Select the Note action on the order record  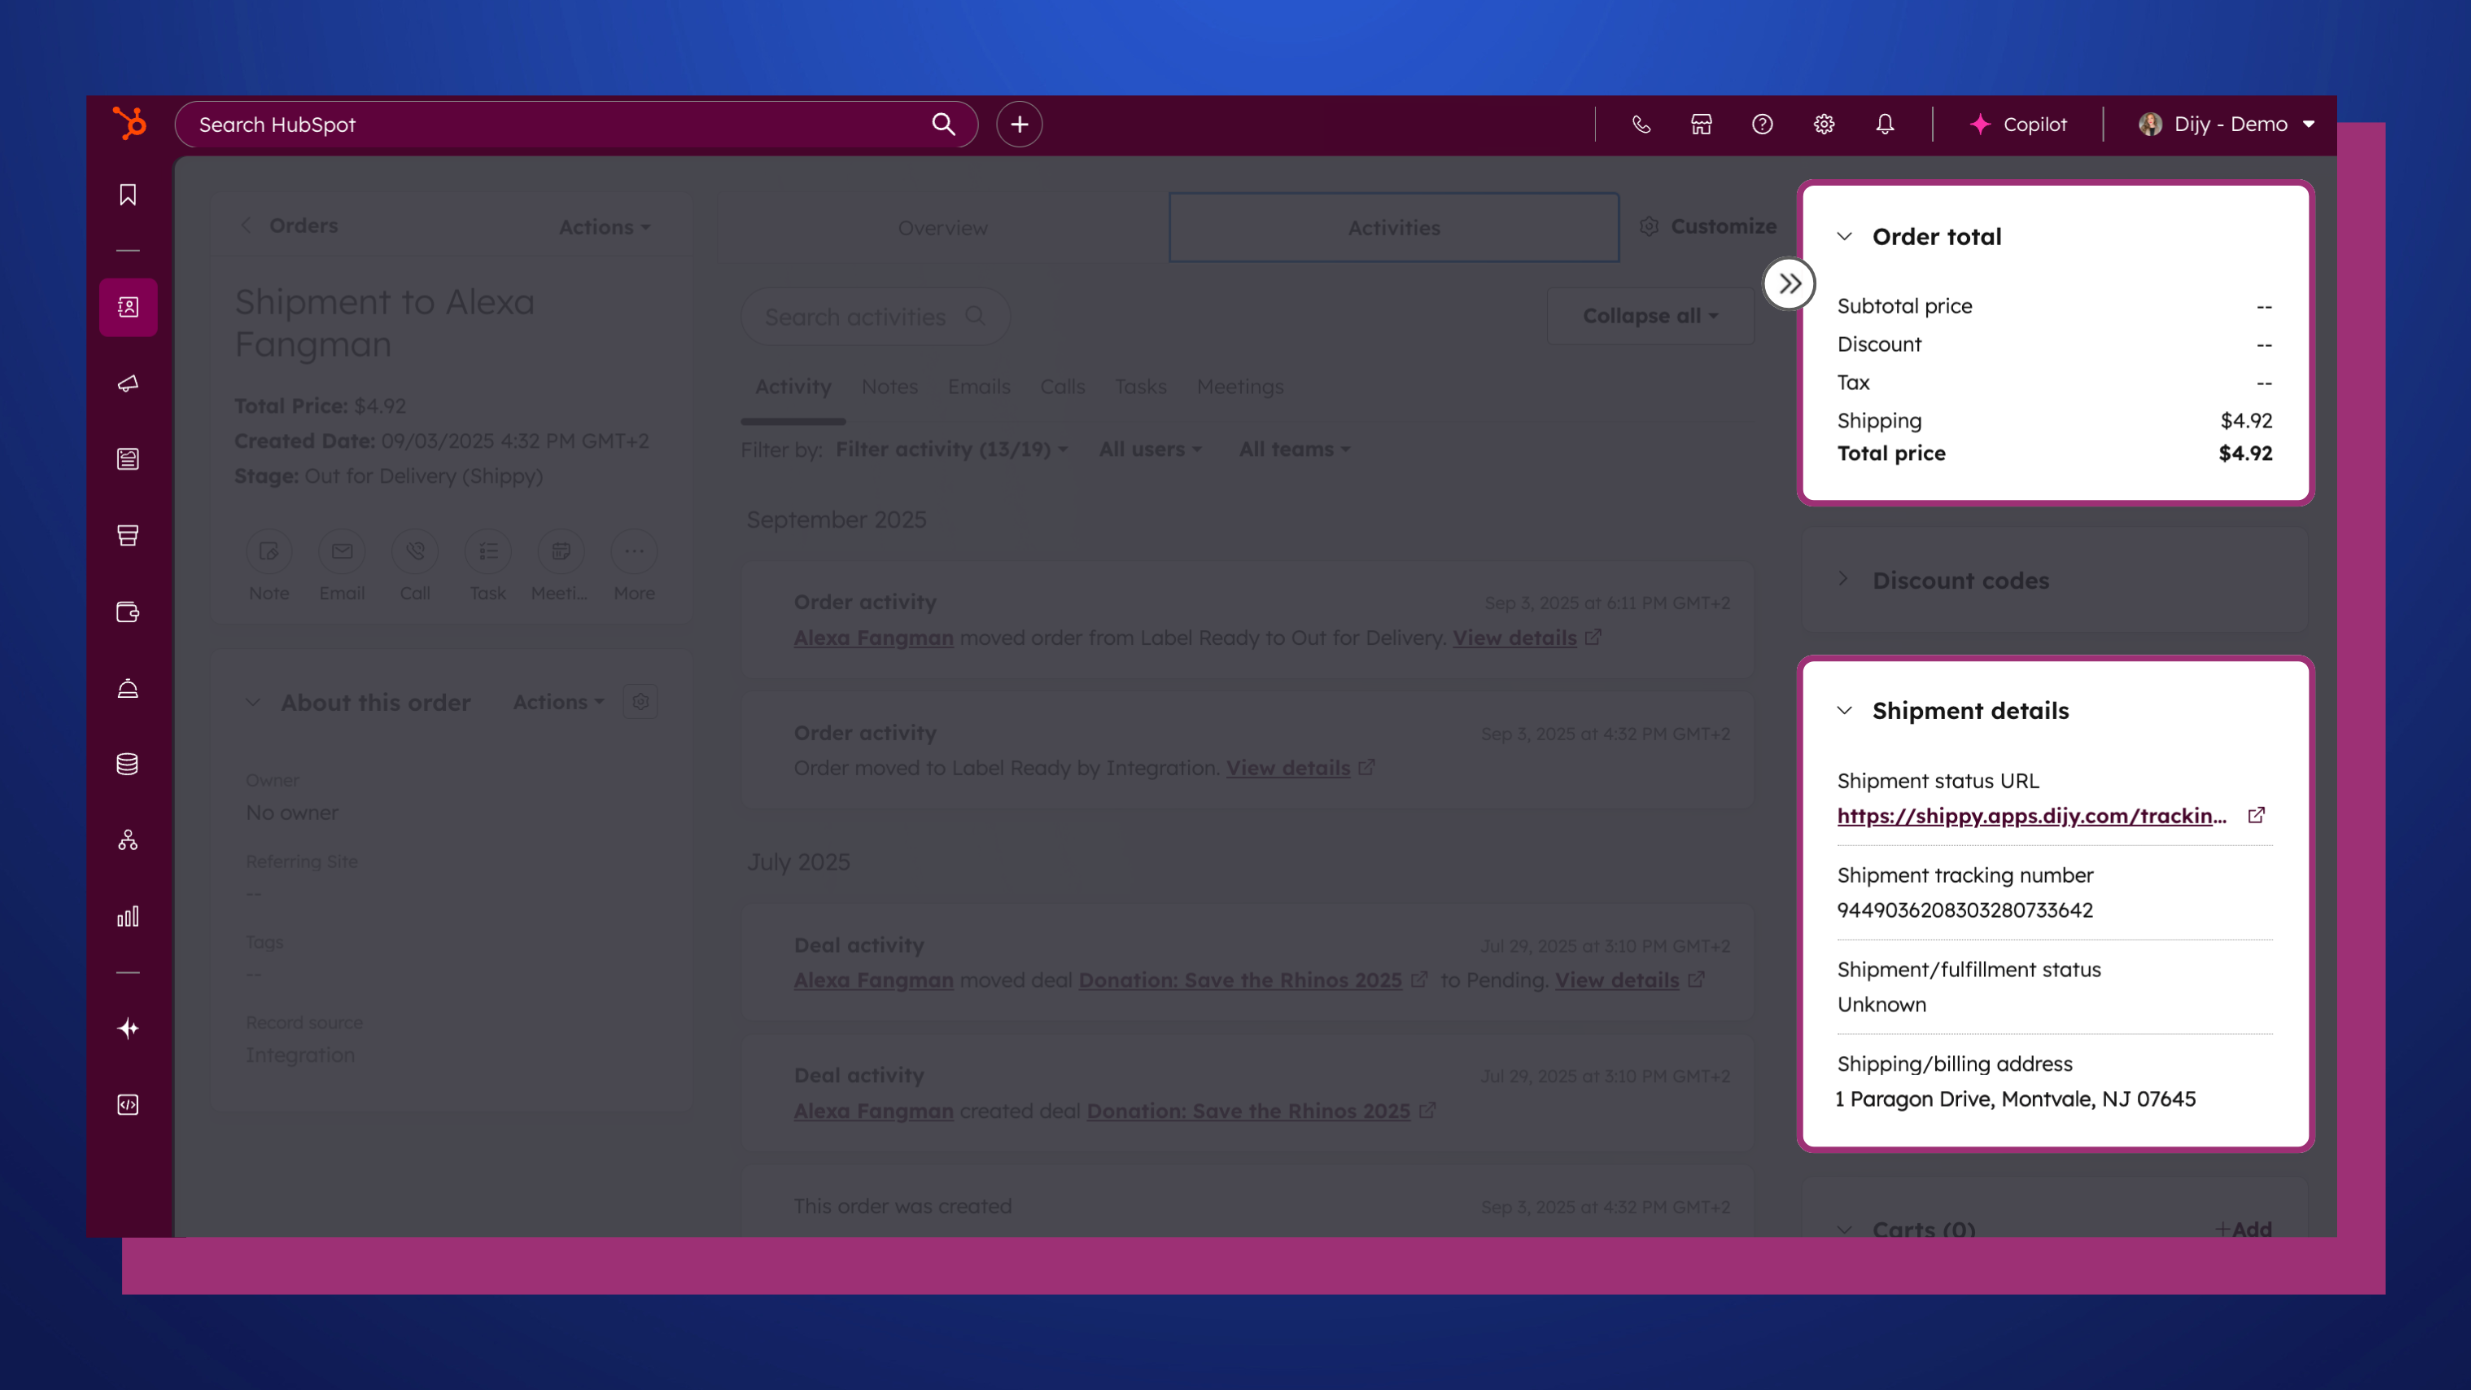[268, 551]
